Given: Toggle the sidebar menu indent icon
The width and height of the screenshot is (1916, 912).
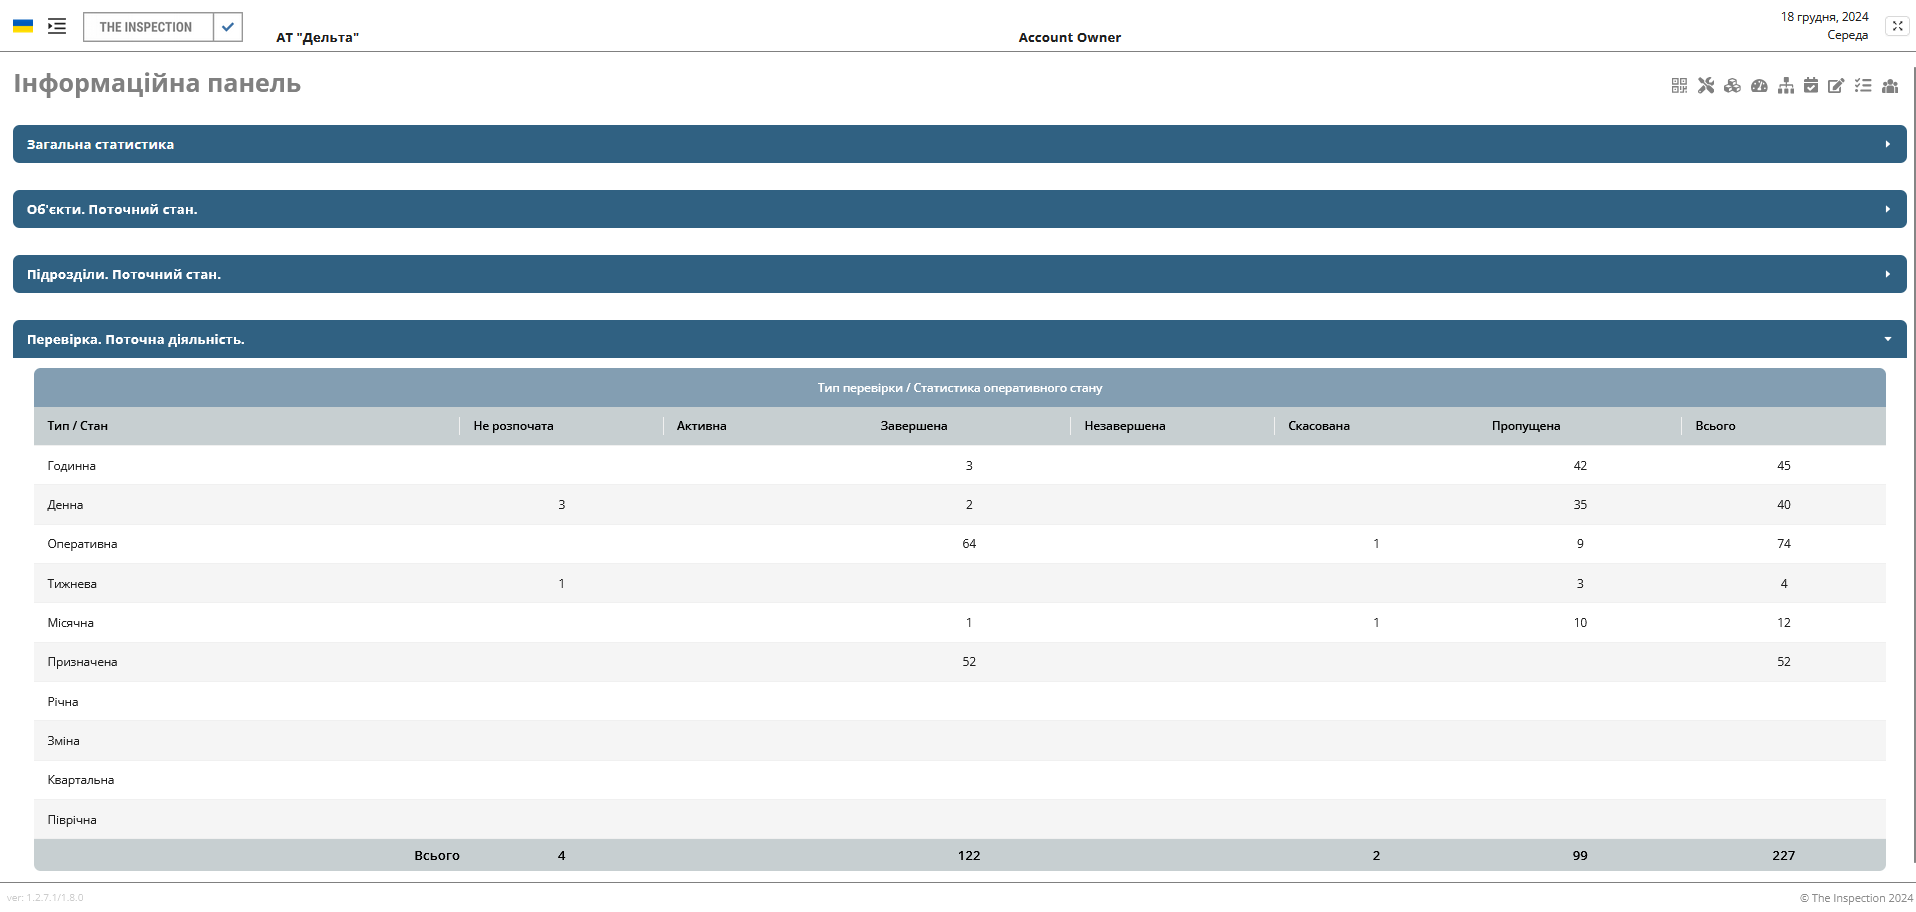Looking at the screenshot, I should pyautogui.click(x=57, y=26).
